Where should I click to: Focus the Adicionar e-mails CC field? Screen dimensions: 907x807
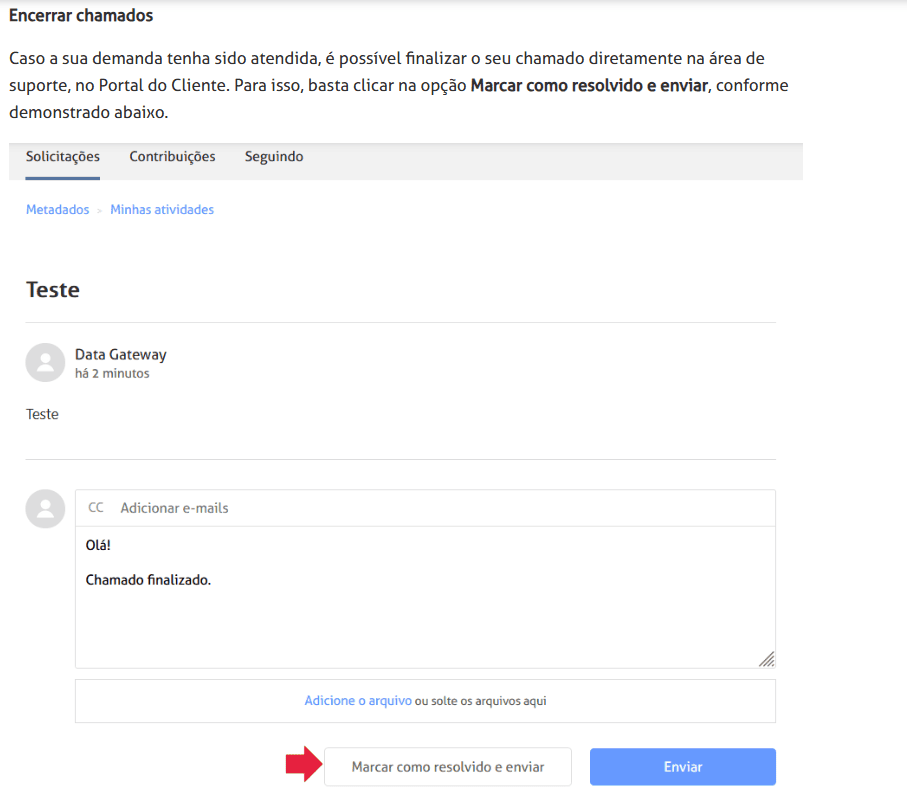point(440,508)
